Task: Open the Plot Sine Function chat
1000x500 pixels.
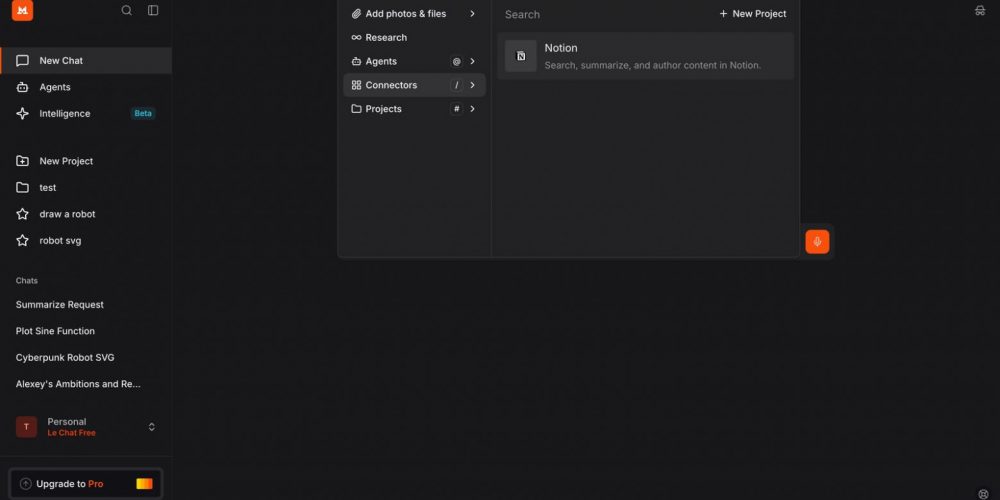Action: click(x=55, y=331)
